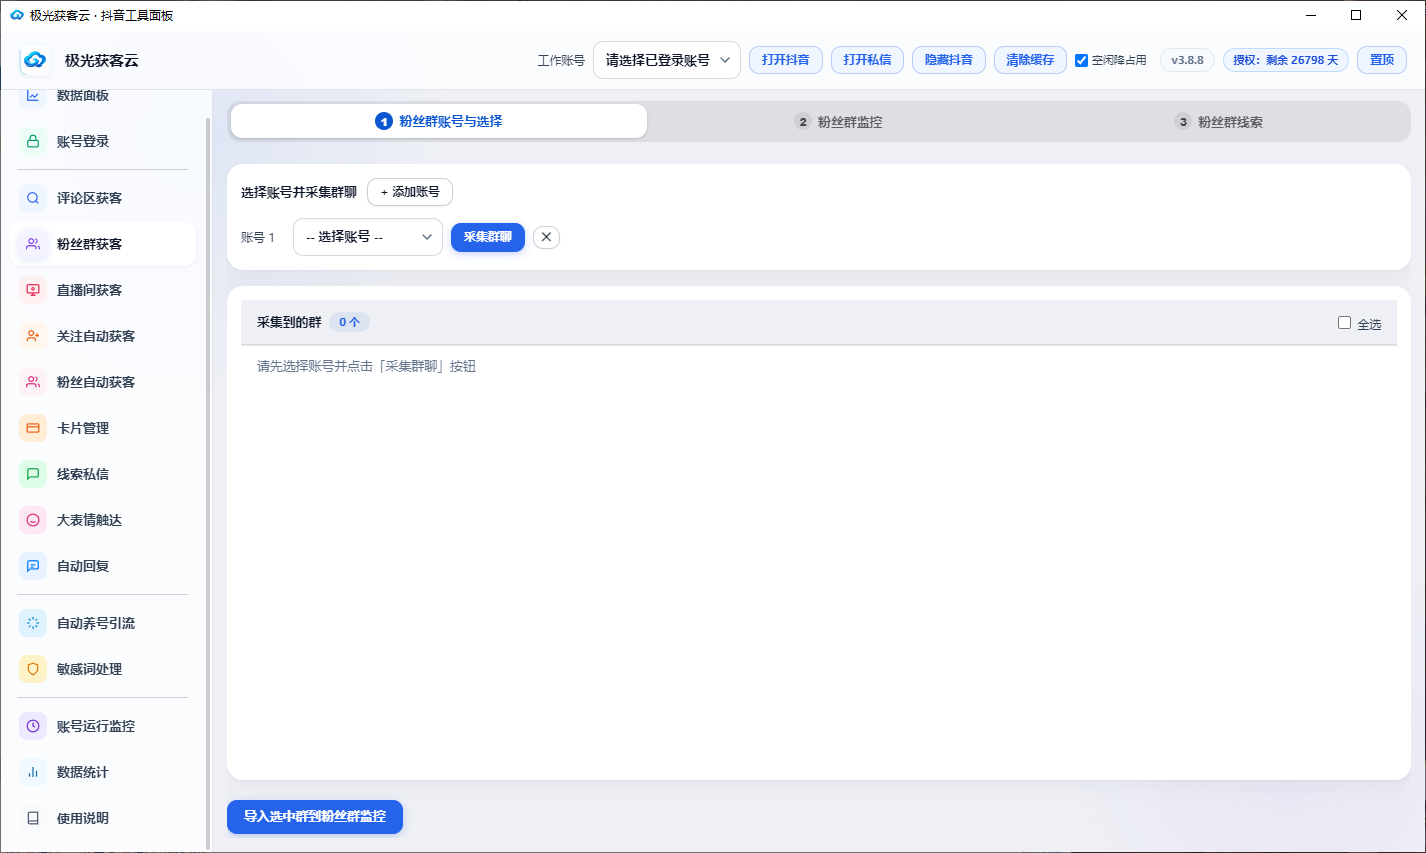The image size is (1426, 853).
Task: Open the 选择账号 dropdown for 账号 1
Action: pyautogui.click(x=368, y=237)
